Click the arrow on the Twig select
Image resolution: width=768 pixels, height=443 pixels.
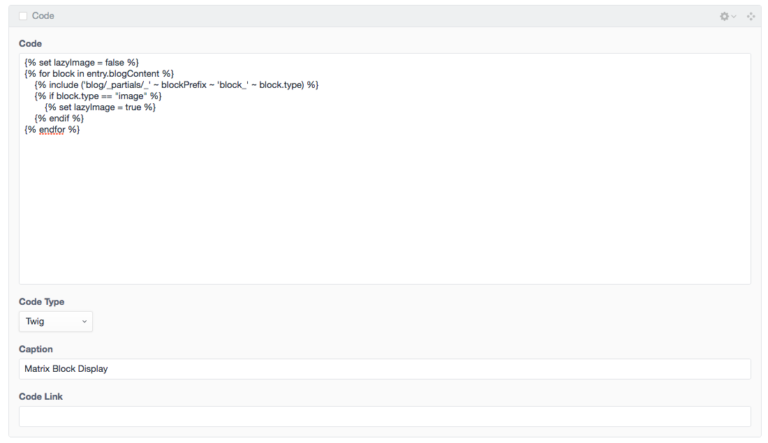[84, 321]
